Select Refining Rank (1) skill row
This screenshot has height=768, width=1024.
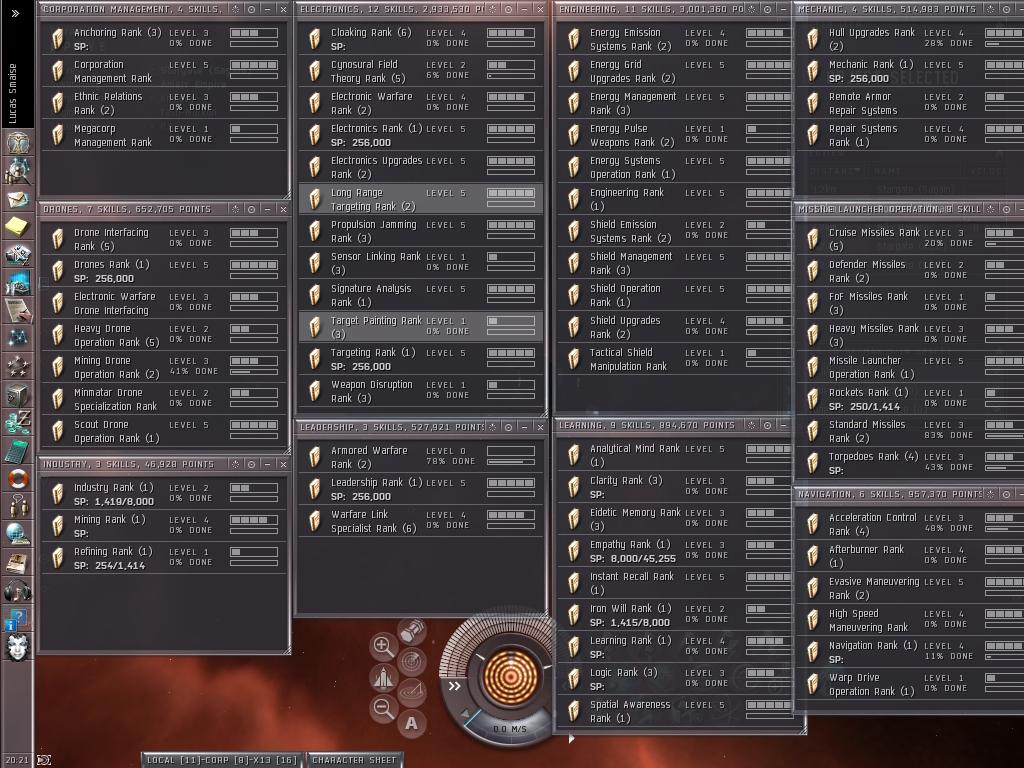(164, 558)
